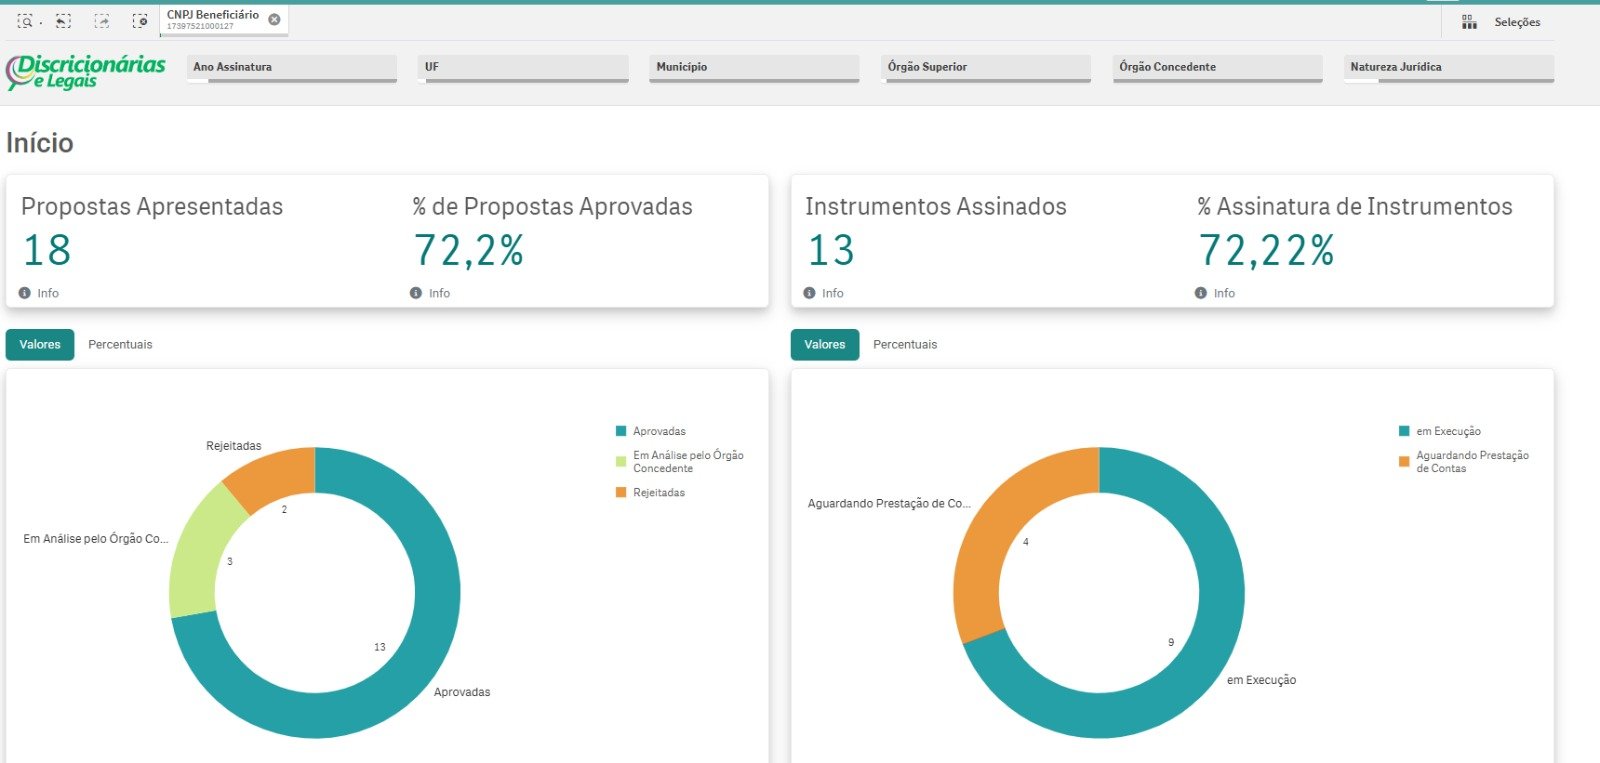The image size is (1600, 763).
Task: Open the Seleções grid icon
Action: click(x=1469, y=22)
